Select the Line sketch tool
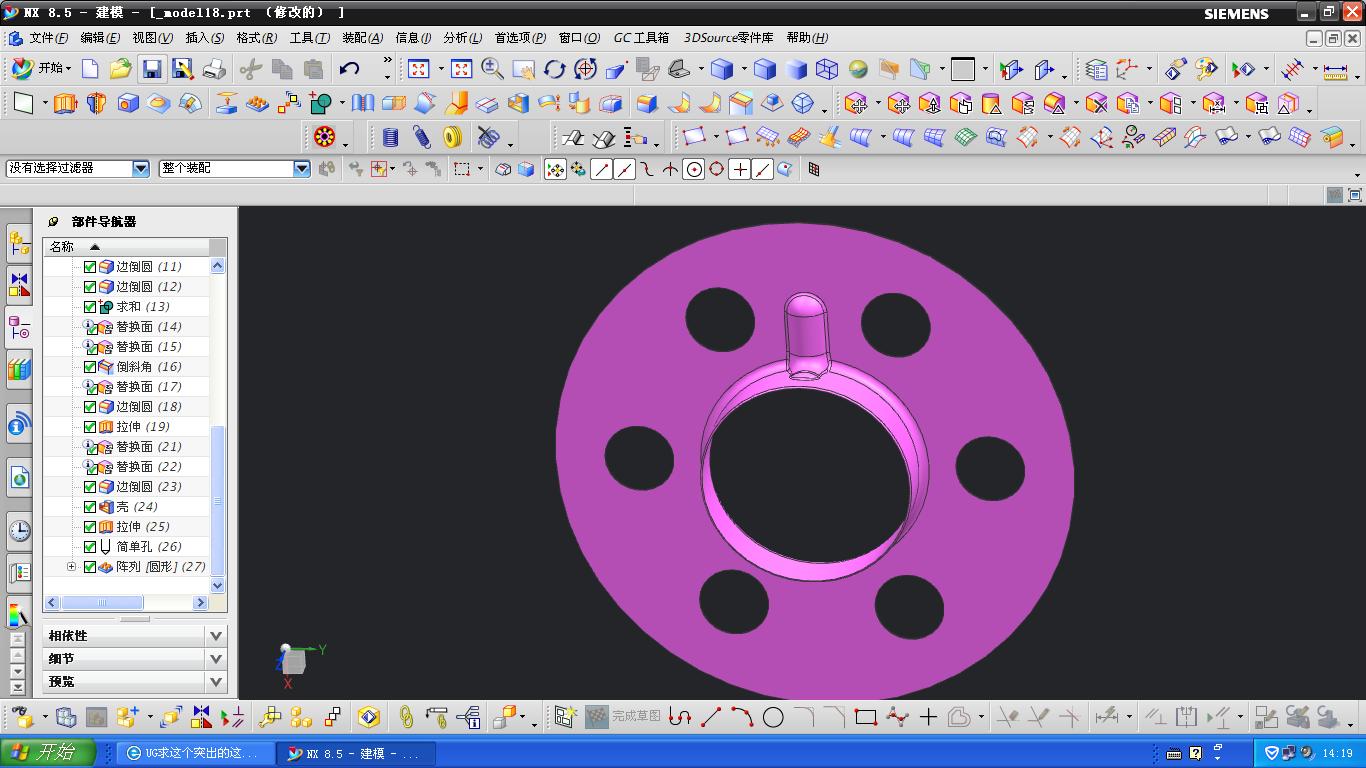1366x768 pixels. pos(711,717)
